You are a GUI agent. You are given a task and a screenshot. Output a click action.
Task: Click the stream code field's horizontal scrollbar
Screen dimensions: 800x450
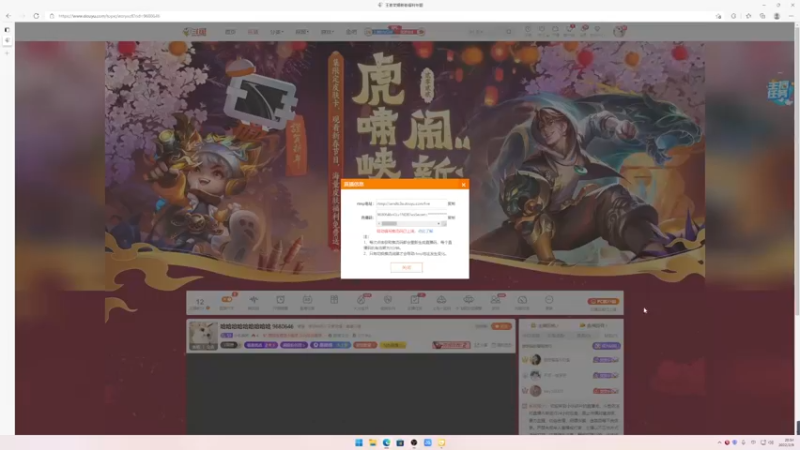pos(408,223)
